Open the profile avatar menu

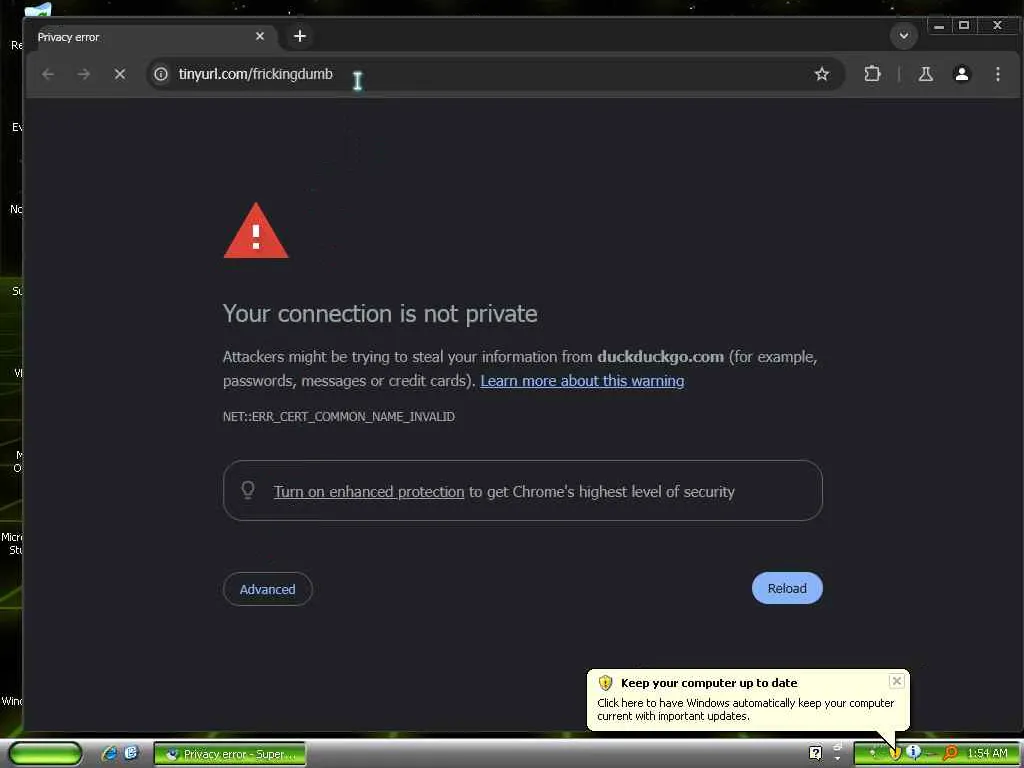pyautogui.click(x=962, y=74)
